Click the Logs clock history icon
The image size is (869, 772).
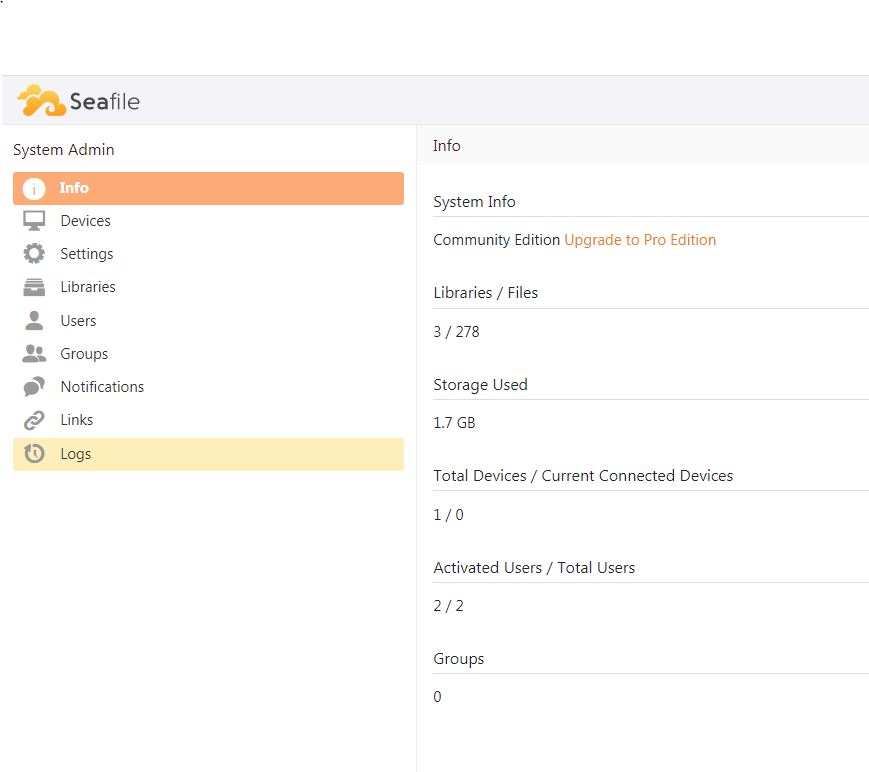[x=34, y=454]
